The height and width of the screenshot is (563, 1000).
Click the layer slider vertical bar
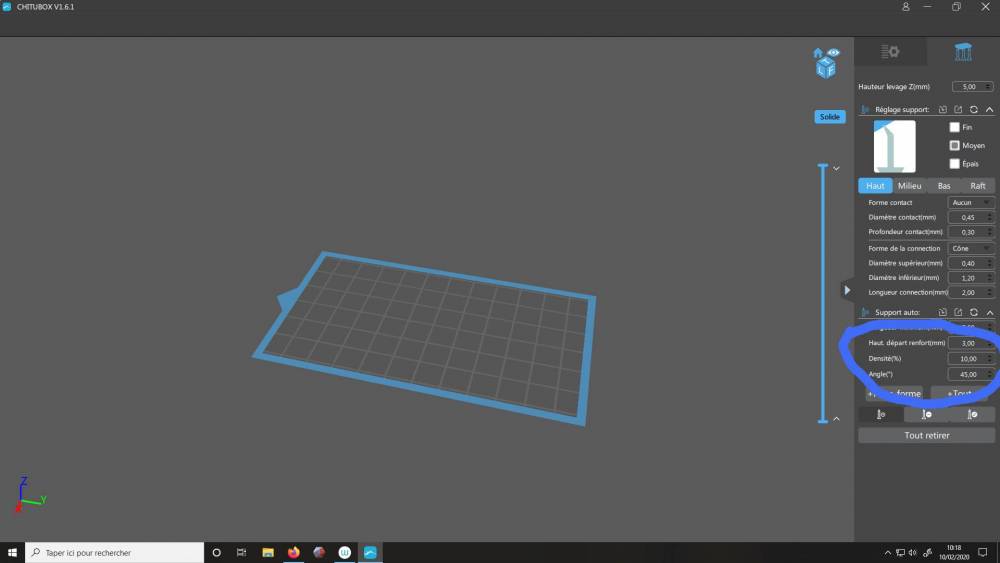point(823,293)
